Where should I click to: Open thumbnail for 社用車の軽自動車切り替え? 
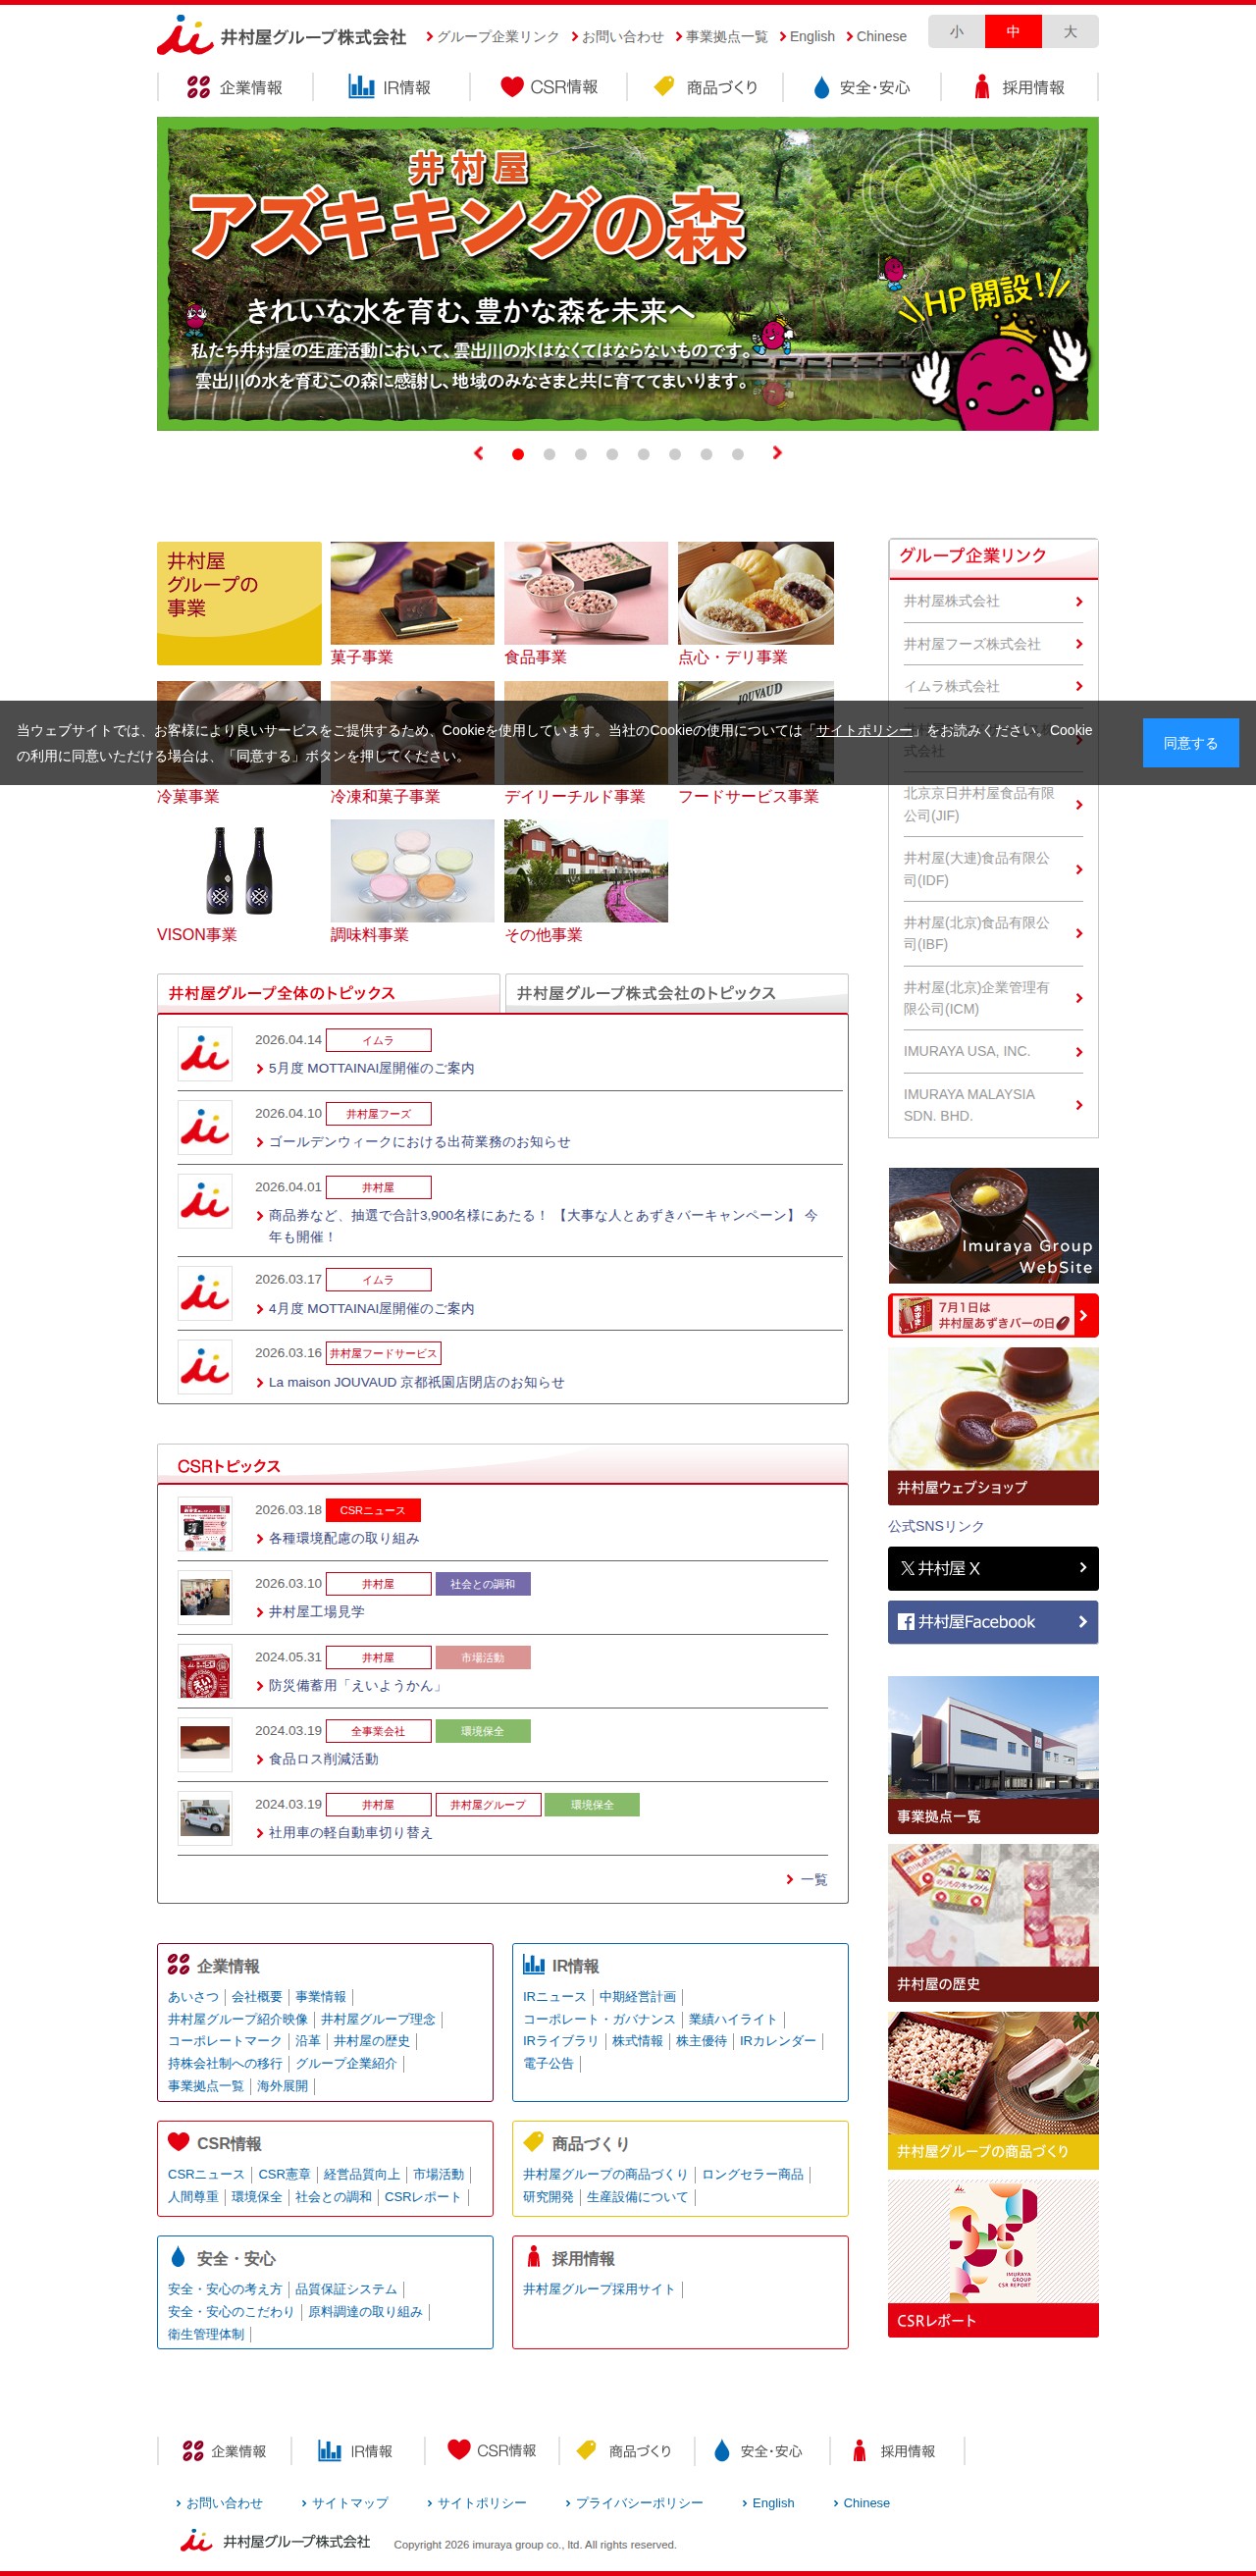pyautogui.click(x=205, y=1818)
